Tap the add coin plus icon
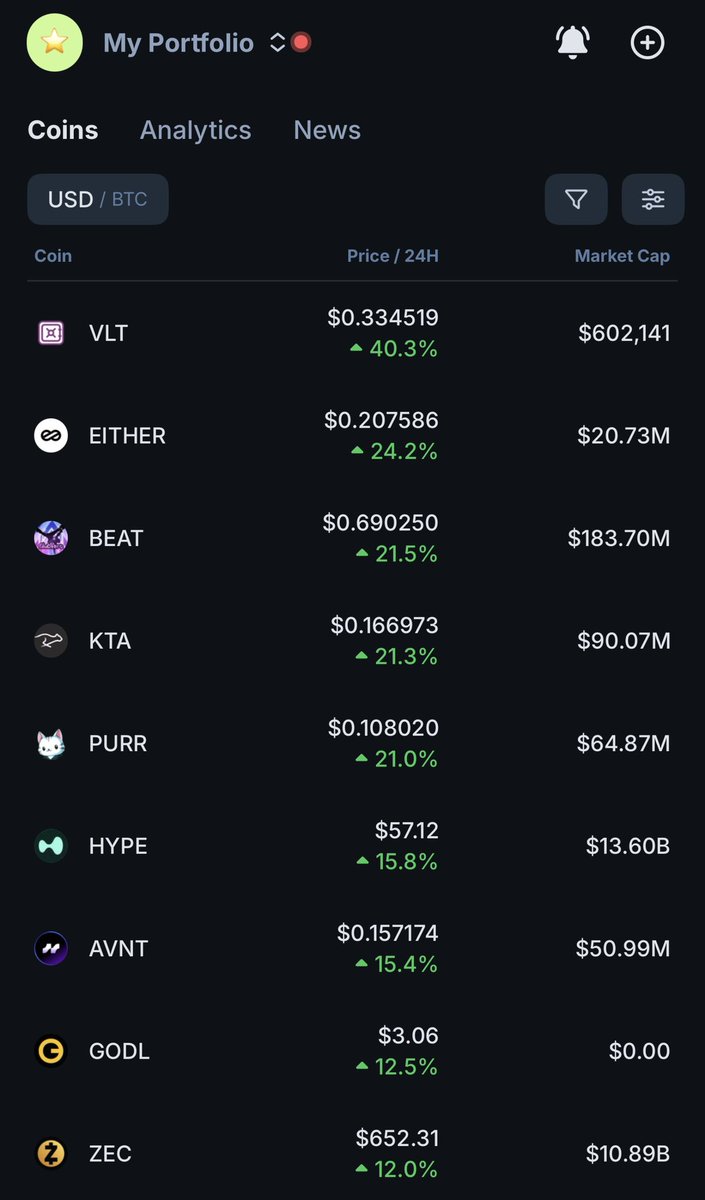Screen dimensions: 705x1200 point(647,43)
